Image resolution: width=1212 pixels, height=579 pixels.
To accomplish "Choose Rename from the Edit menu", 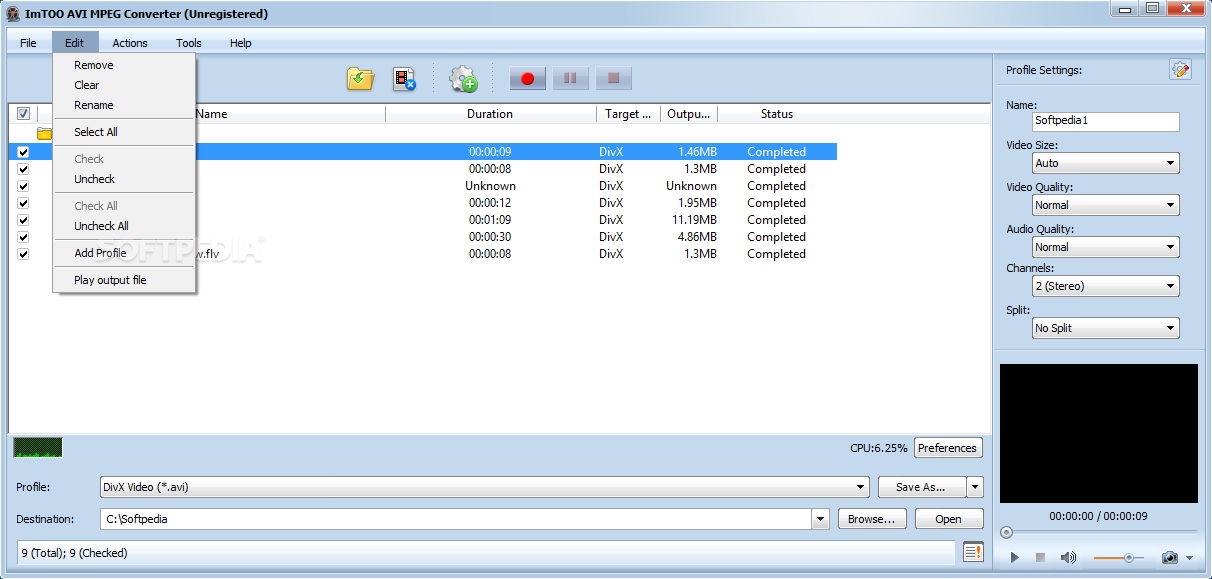I will [124, 105].
